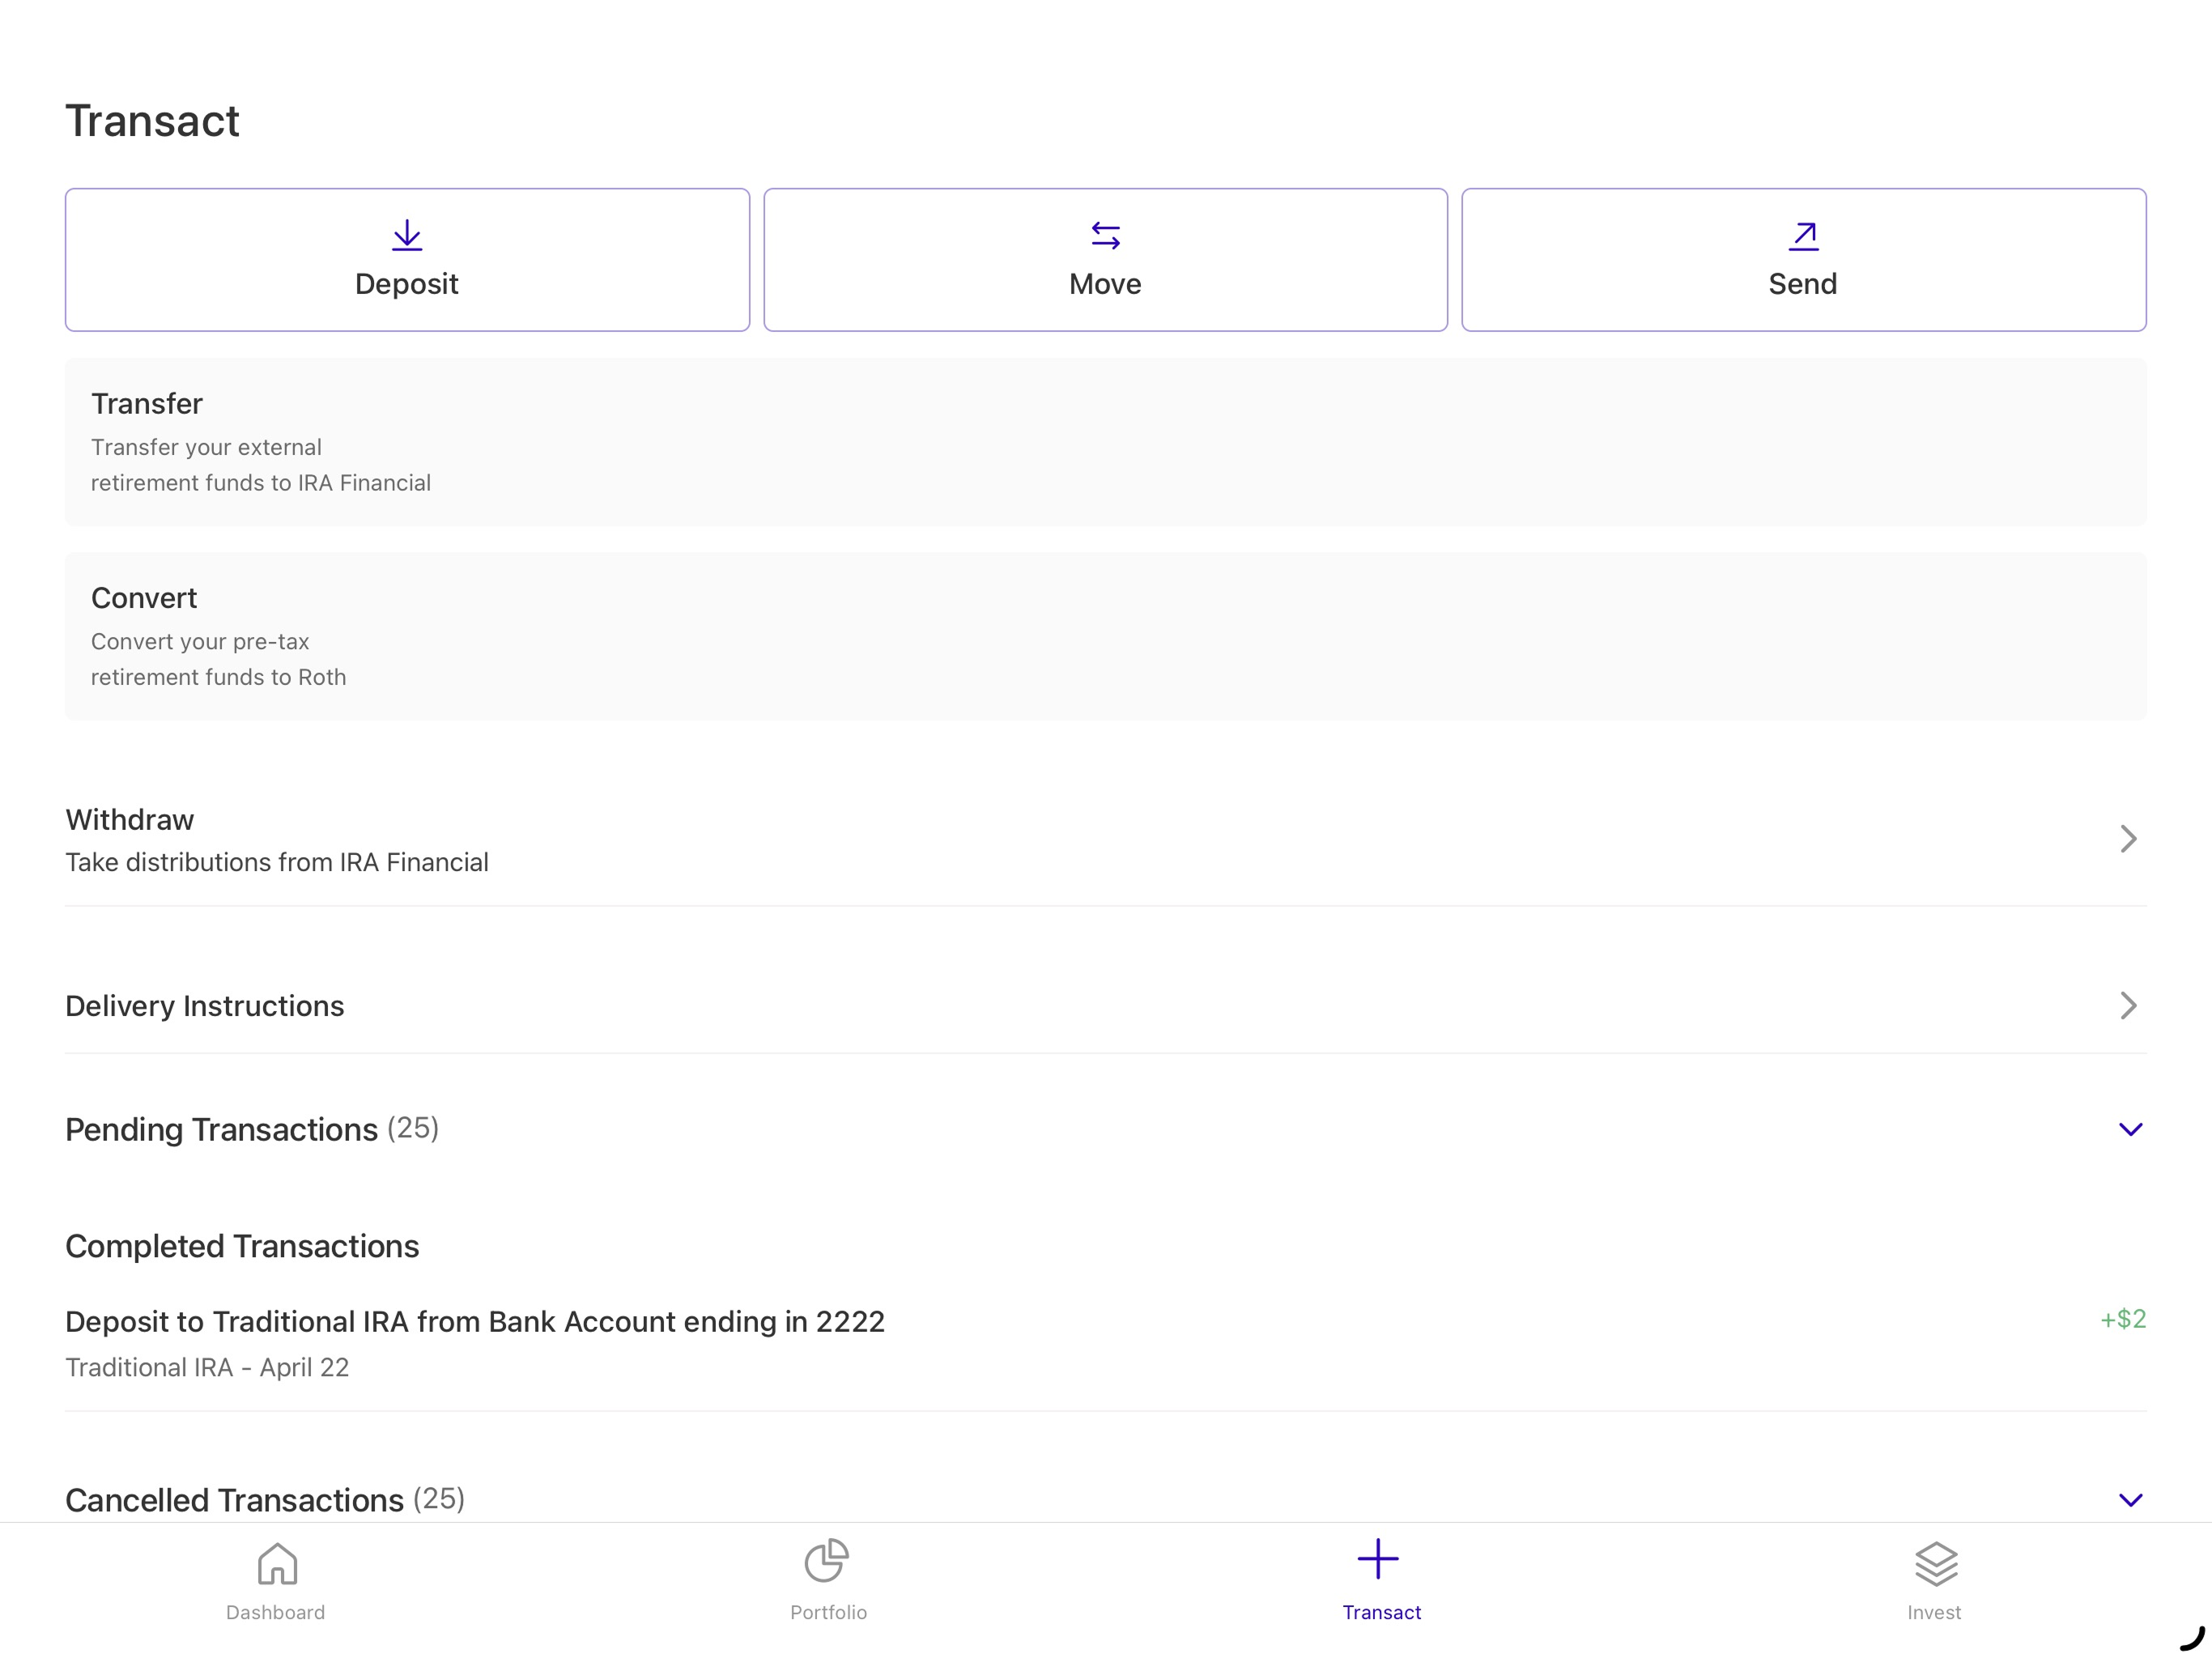
Task: Open the Invest layers icon
Action: pos(1936,1564)
